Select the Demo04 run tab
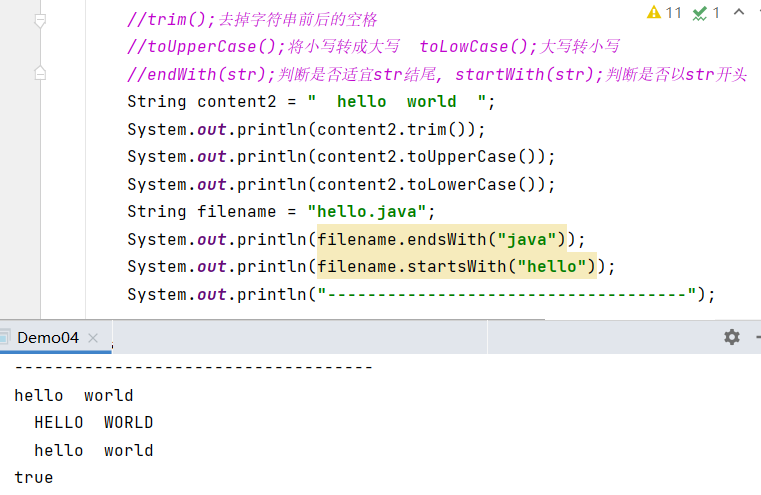This screenshot has width=761, height=495. [x=47, y=338]
